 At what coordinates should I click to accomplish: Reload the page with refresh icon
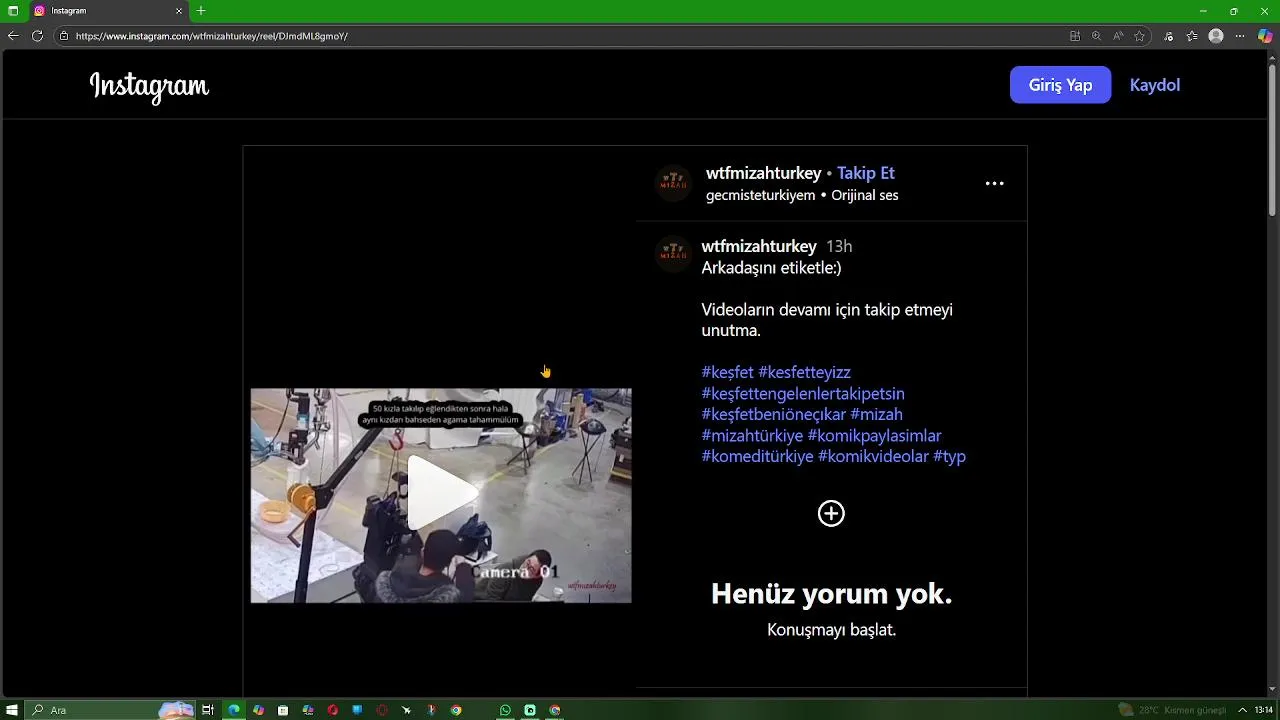coord(37,36)
